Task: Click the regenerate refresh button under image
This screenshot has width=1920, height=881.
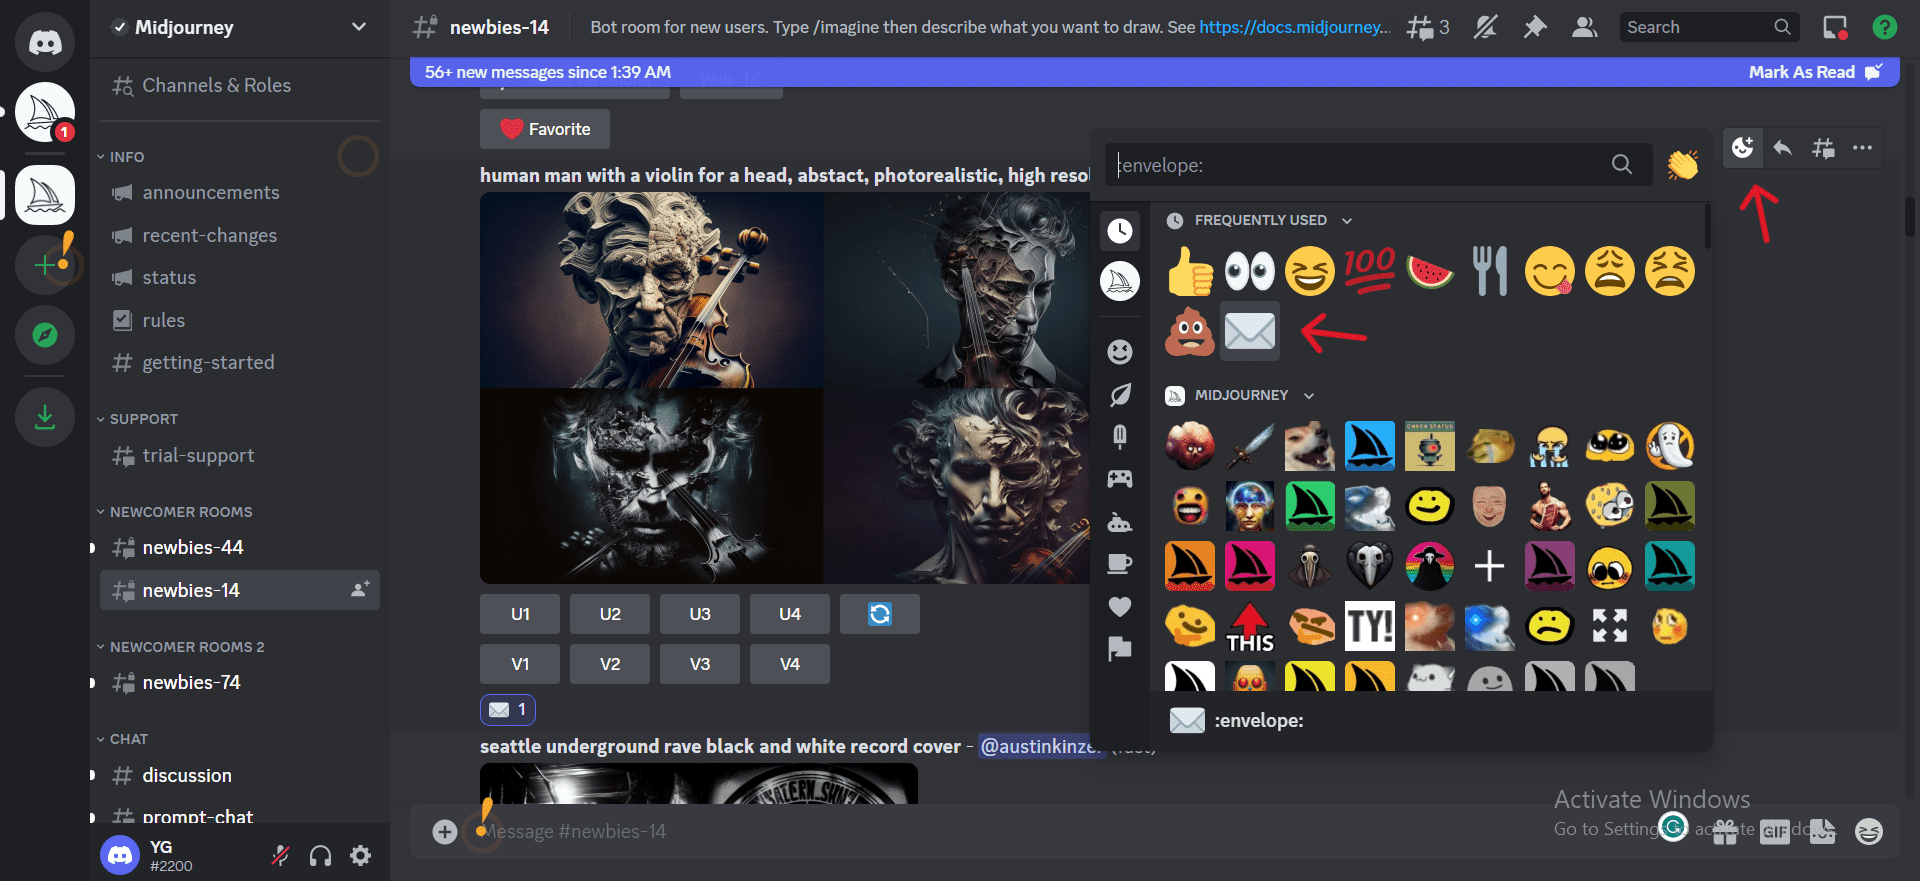Action: click(879, 614)
